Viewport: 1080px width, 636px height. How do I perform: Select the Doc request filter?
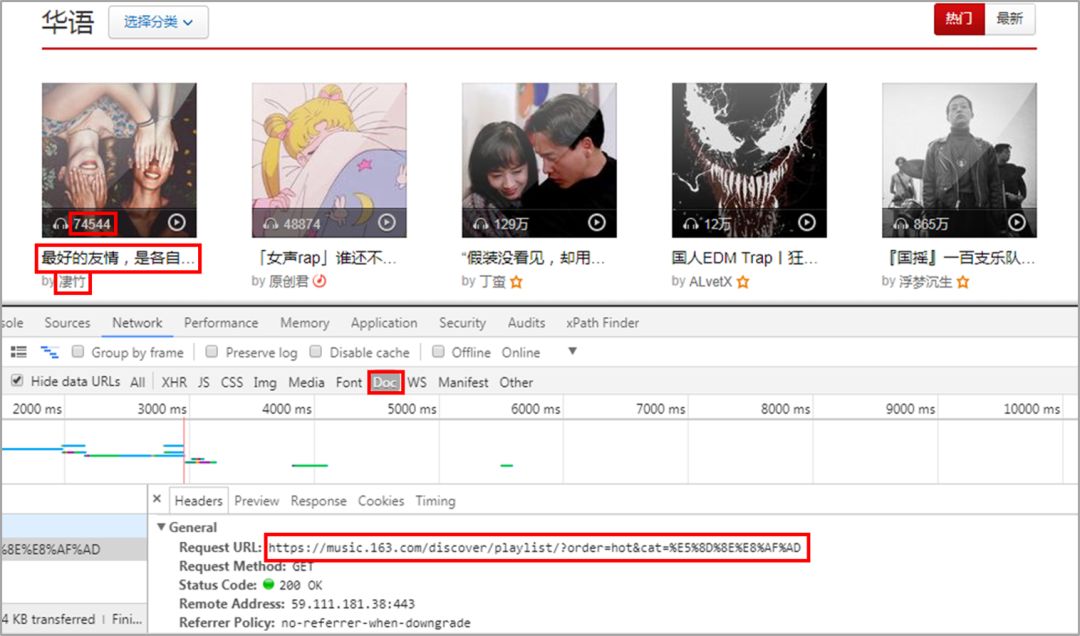pyautogui.click(x=386, y=382)
